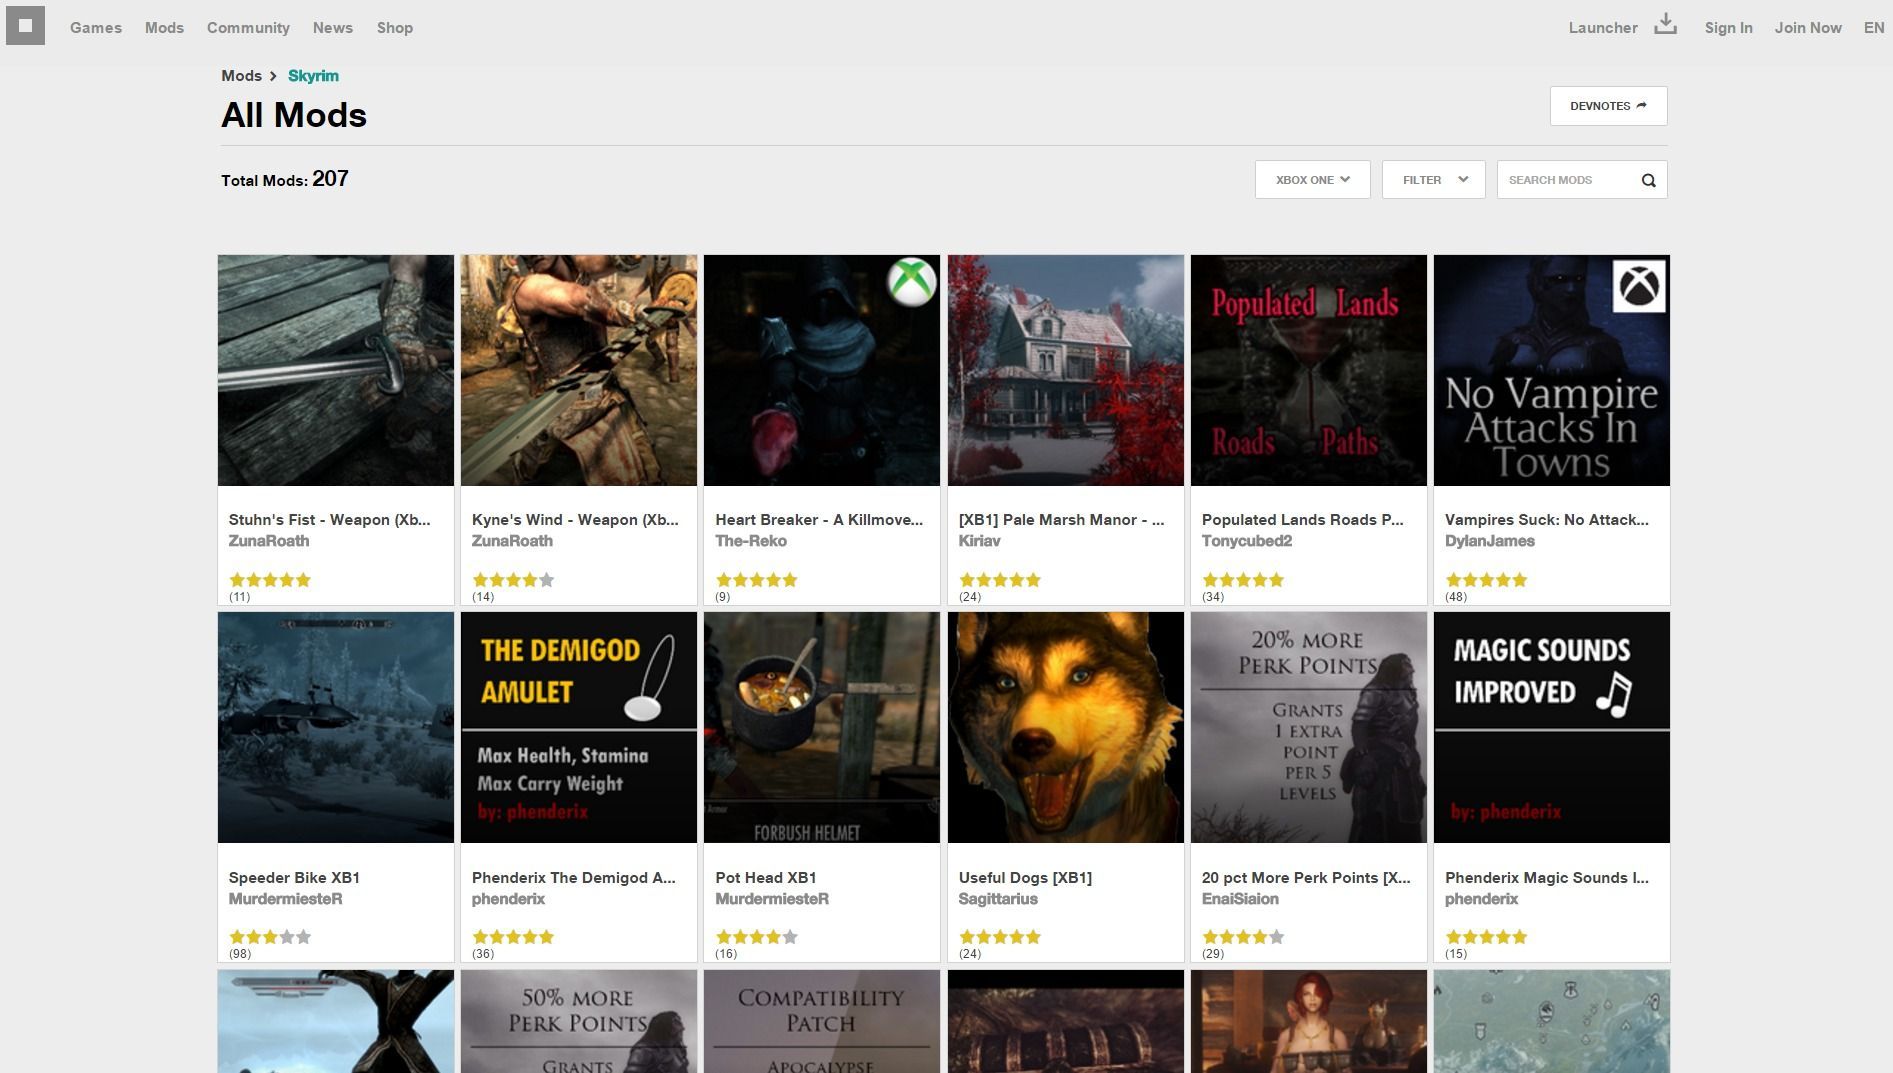The height and width of the screenshot is (1073, 1893).
Task: Click the Skyrim breadcrumb link
Action: tap(313, 76)
